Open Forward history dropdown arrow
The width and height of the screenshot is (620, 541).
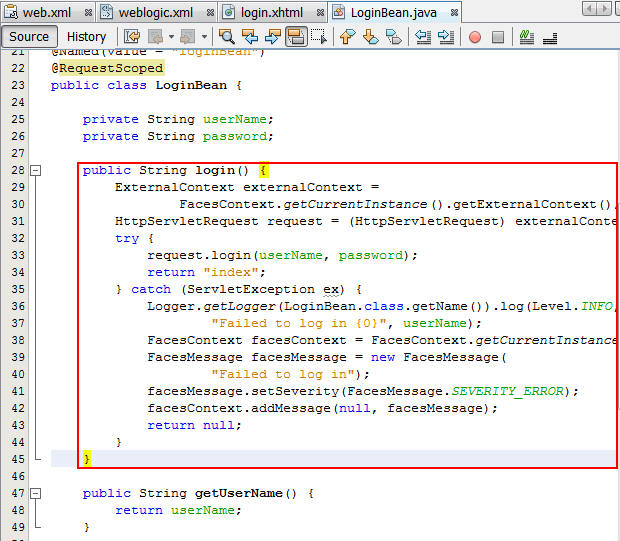204,37
